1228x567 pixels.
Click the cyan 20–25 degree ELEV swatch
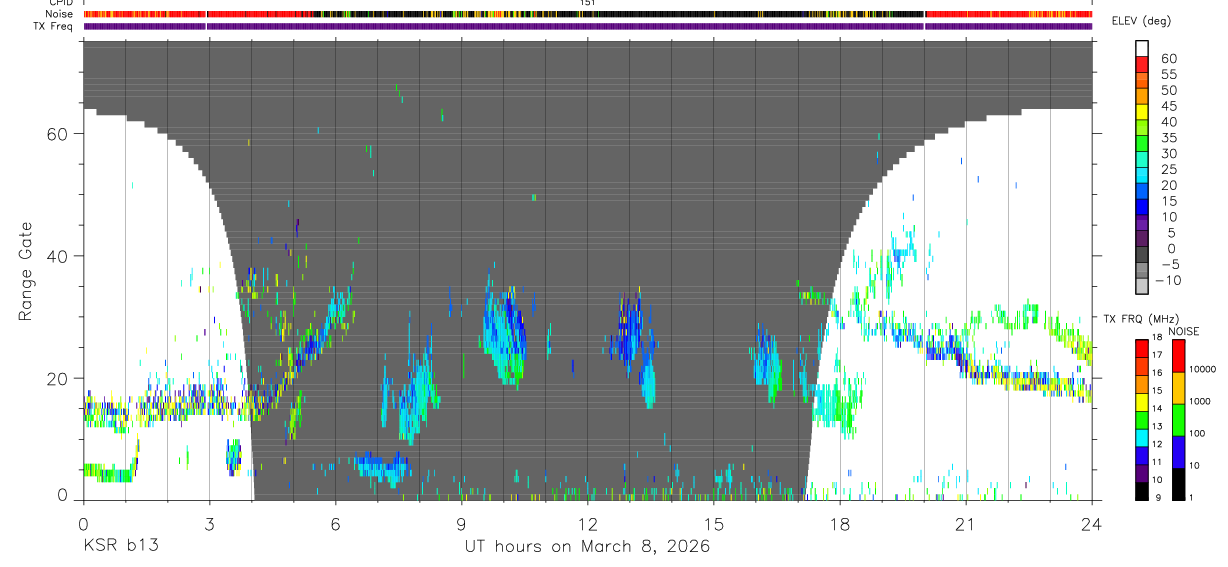[x=1142, y=173]
